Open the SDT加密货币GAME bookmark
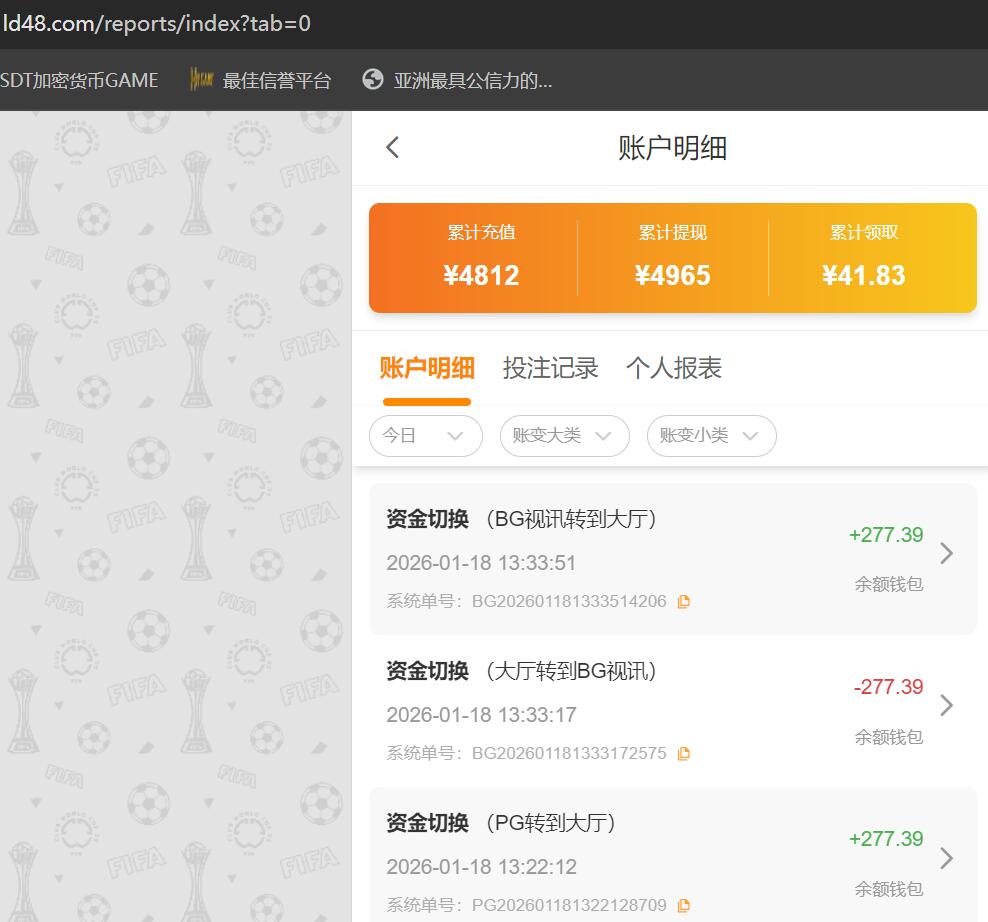 (x=80, y=80)
